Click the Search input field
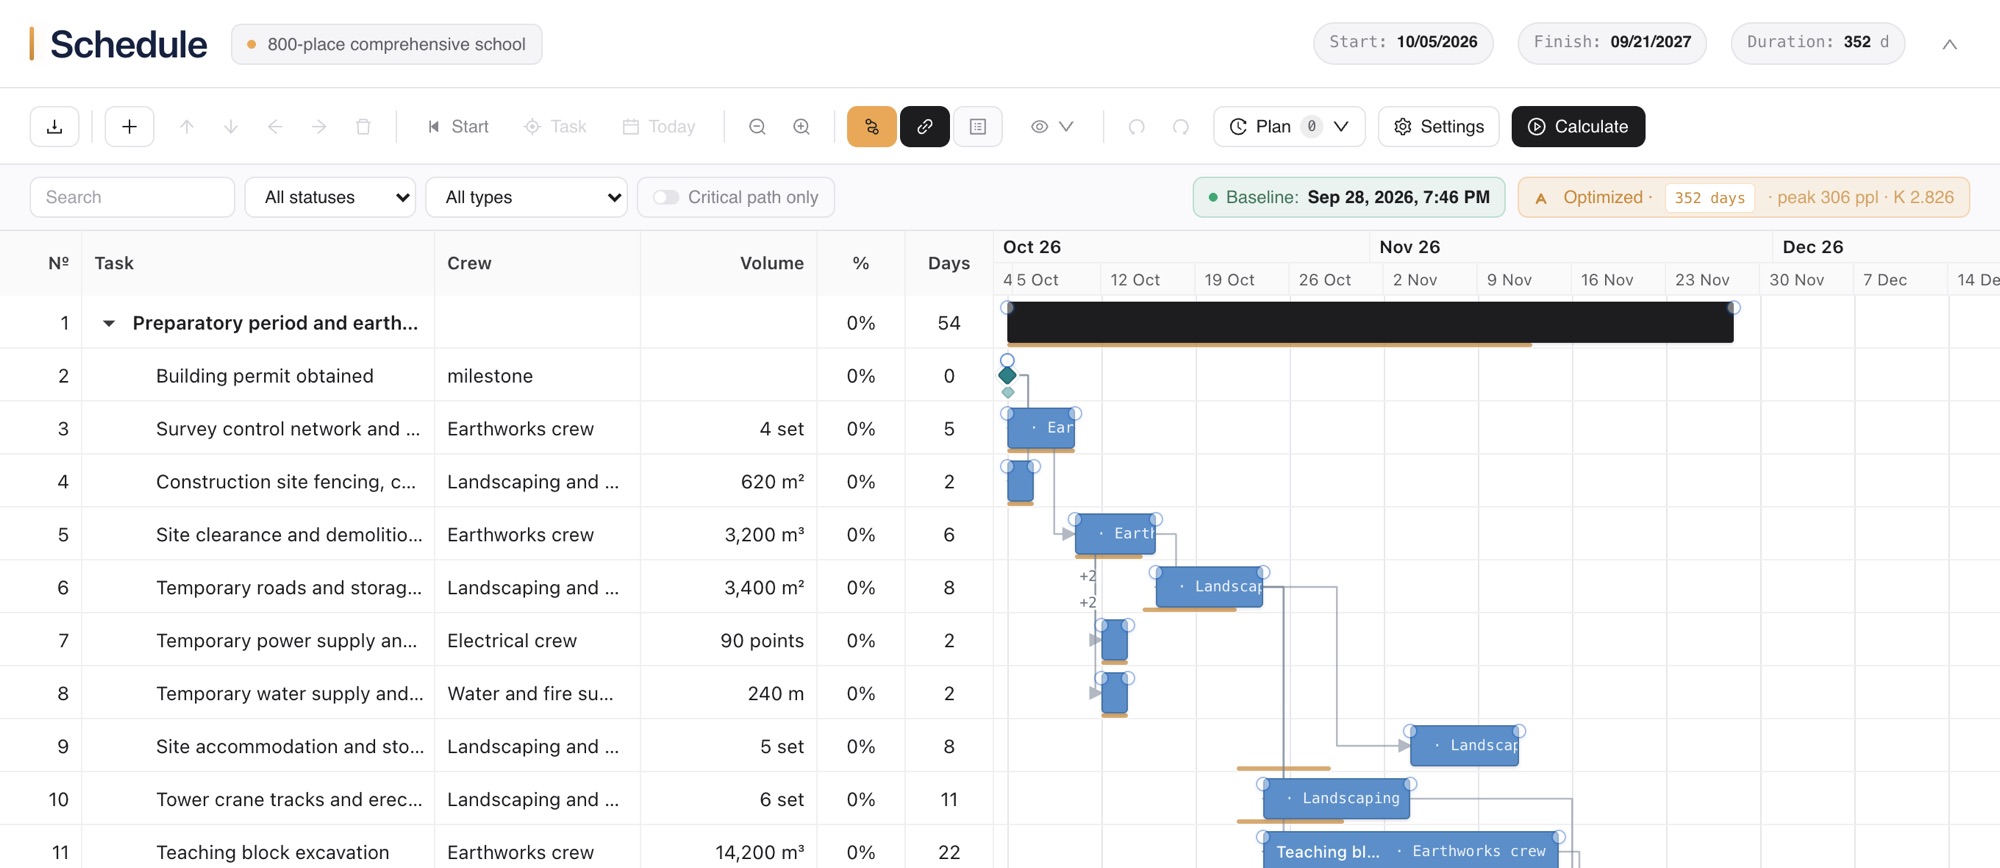Viewport: 2000px width, 868px height. [x=132, y=197]
